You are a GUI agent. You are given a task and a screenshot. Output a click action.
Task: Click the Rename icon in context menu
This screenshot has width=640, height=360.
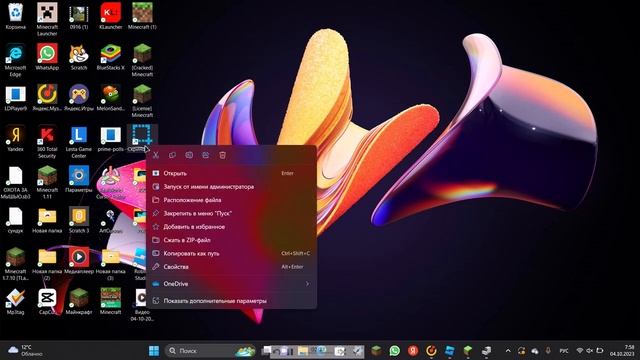[x=189, y=155]
